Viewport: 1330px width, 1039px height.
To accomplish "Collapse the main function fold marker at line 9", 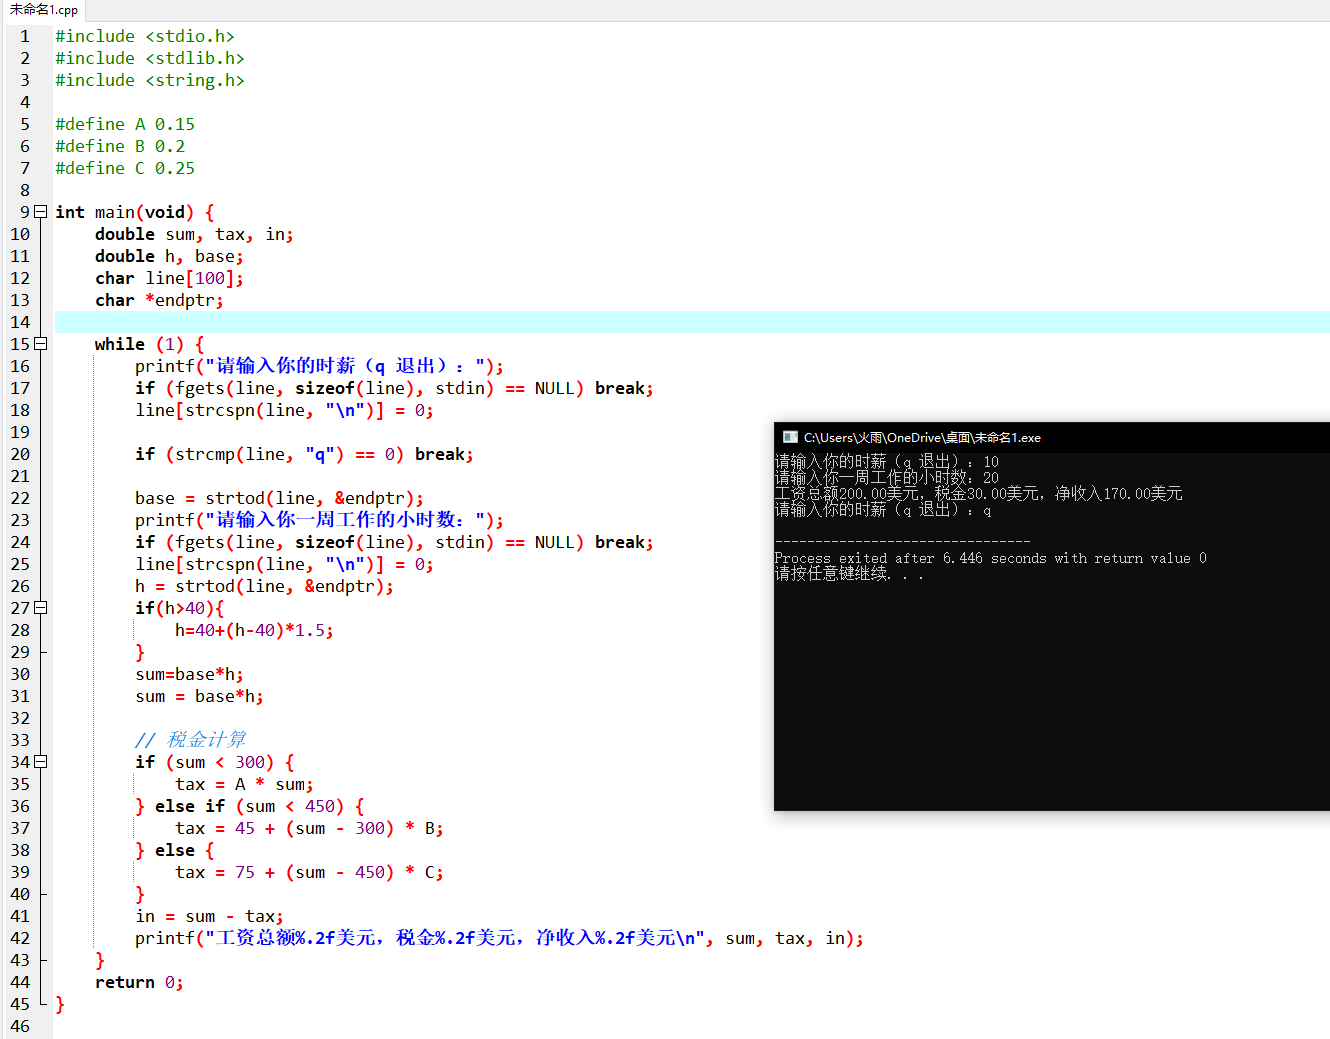I will (41, 212).
